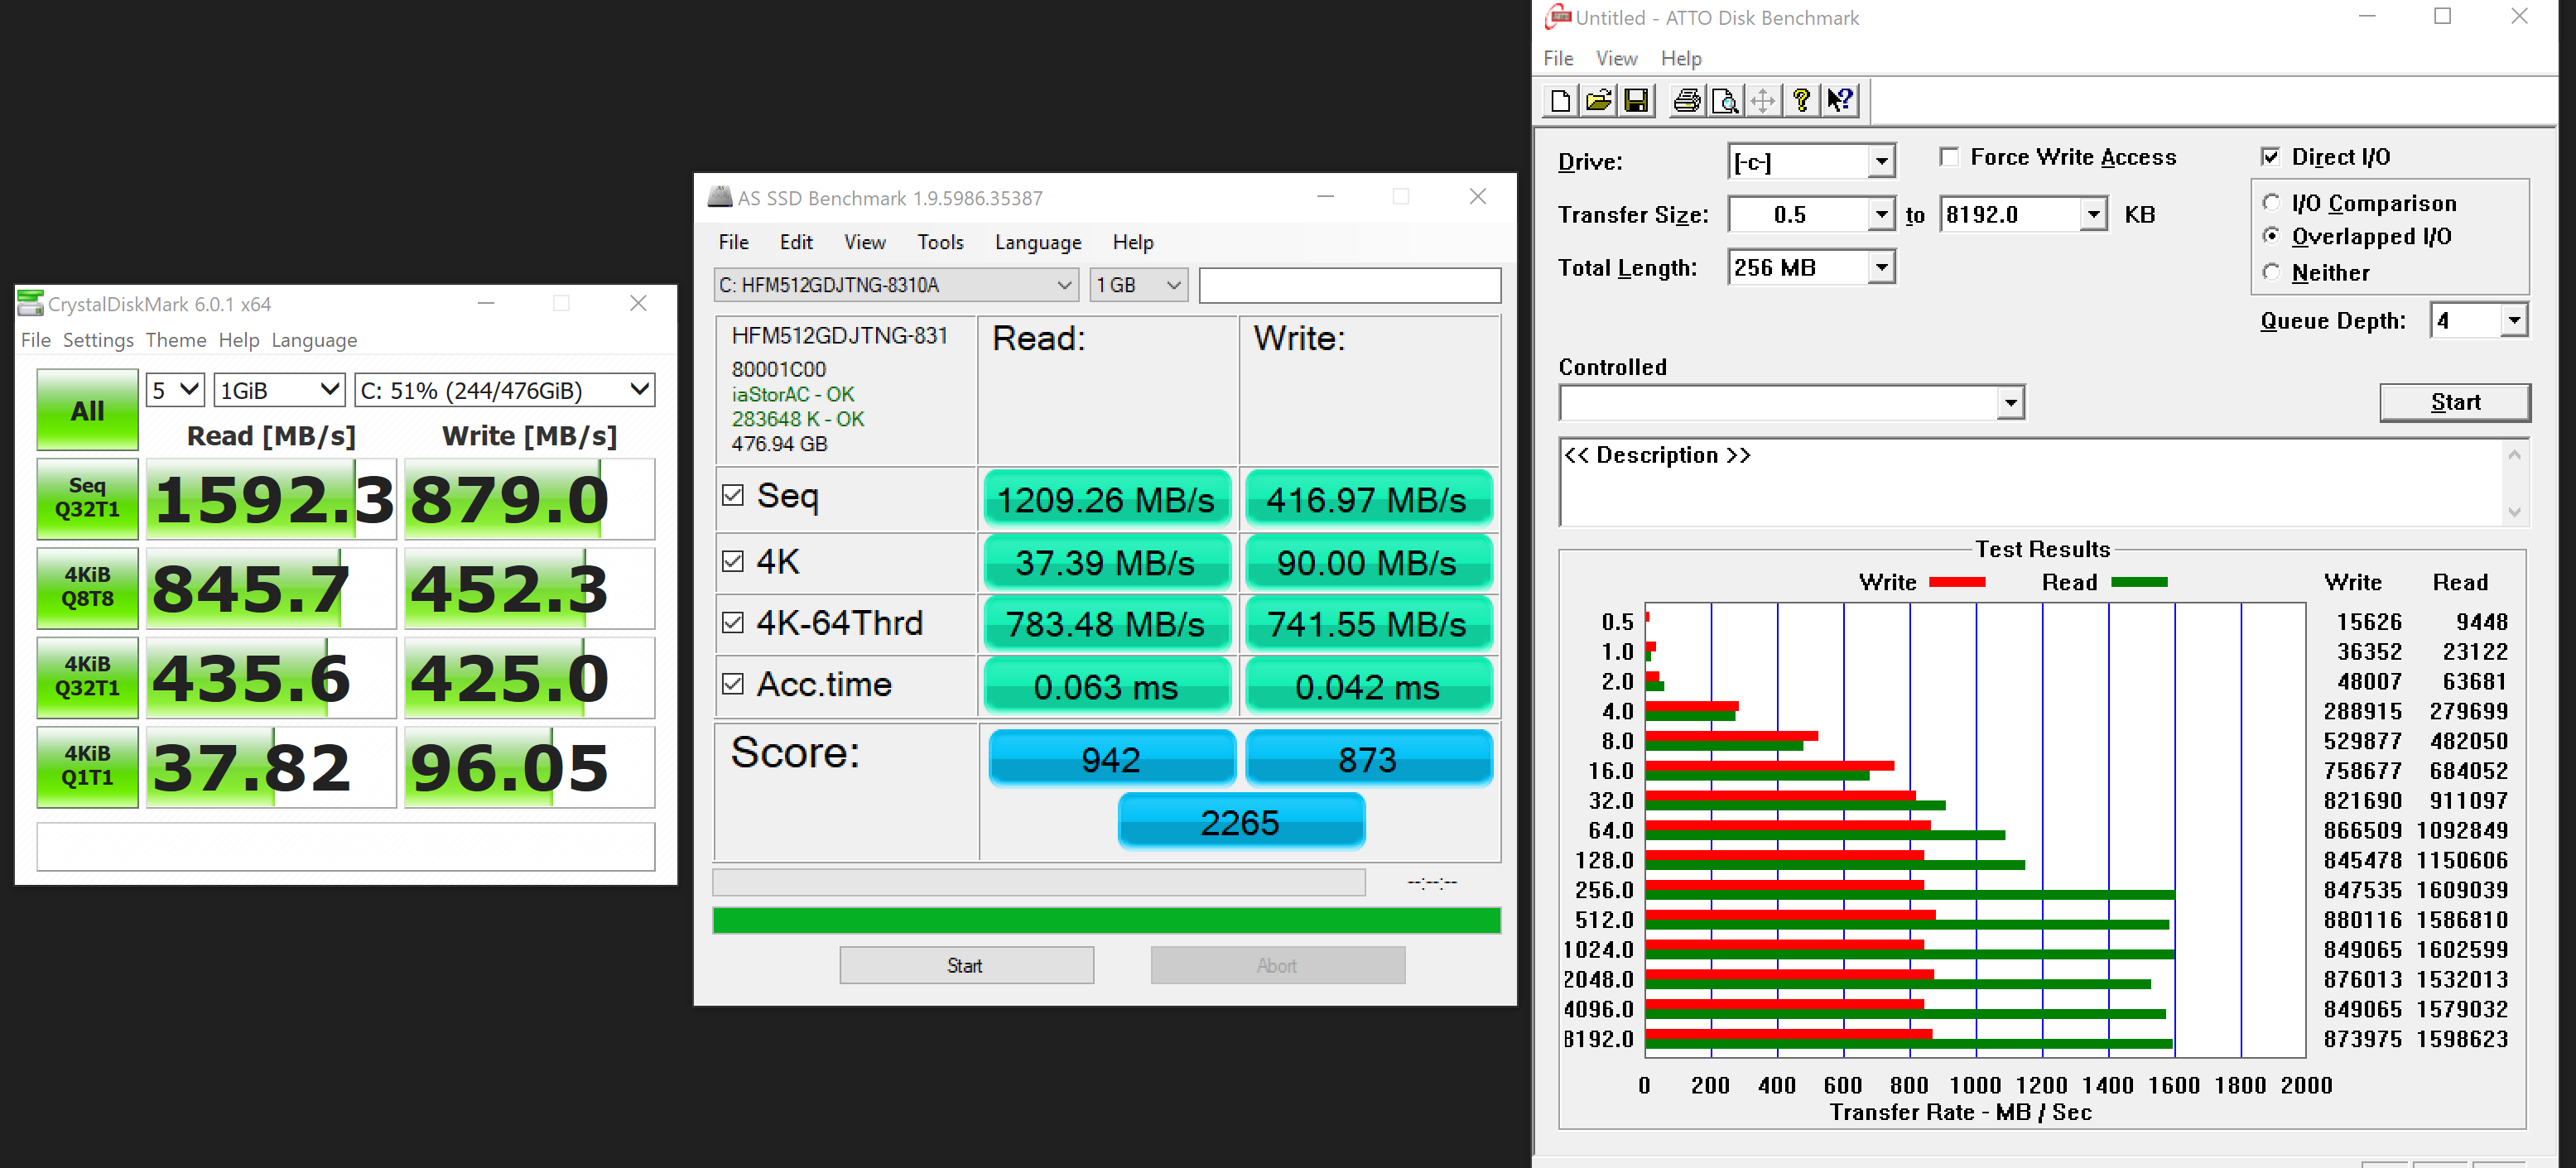
Task: Open AS SSD 1 GB size dropdown
Action: [x=1138, y=285]
